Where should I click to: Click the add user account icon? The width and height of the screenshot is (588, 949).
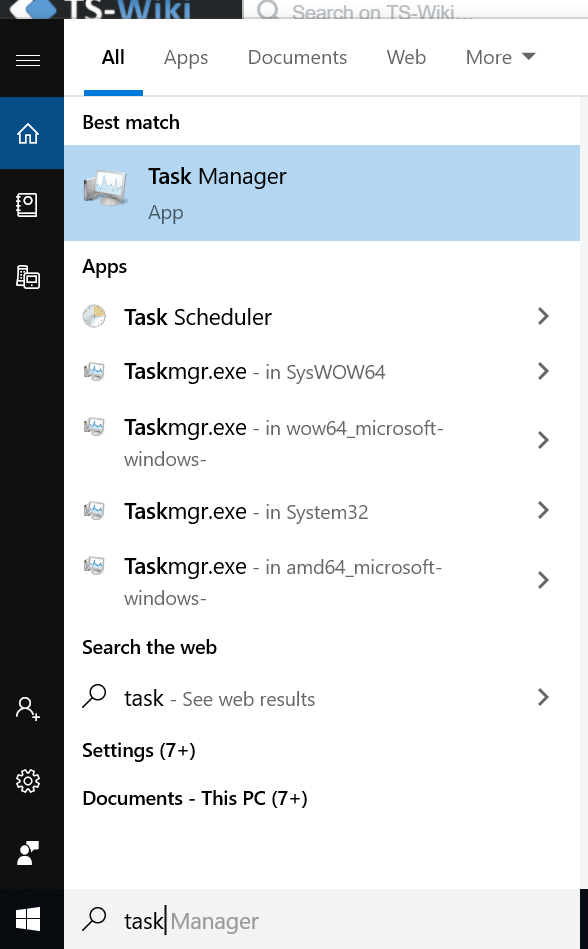[28, 708]
